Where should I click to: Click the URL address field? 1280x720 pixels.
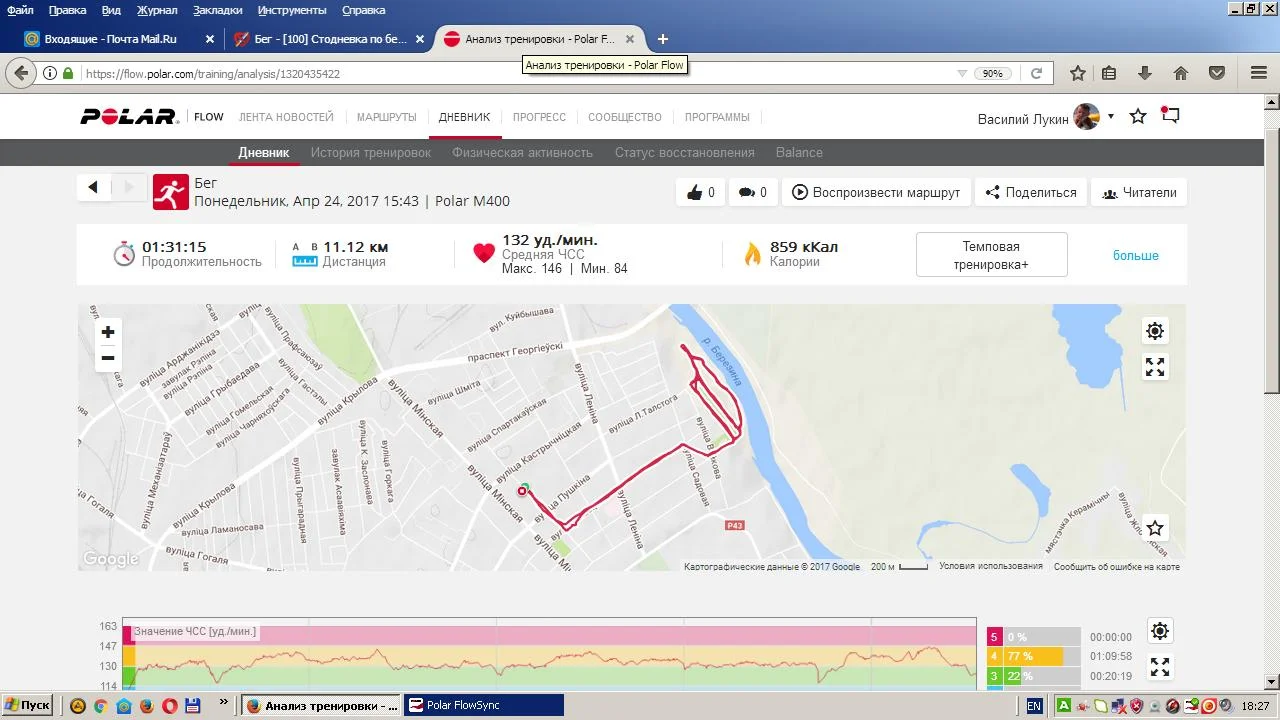[515, 74]
